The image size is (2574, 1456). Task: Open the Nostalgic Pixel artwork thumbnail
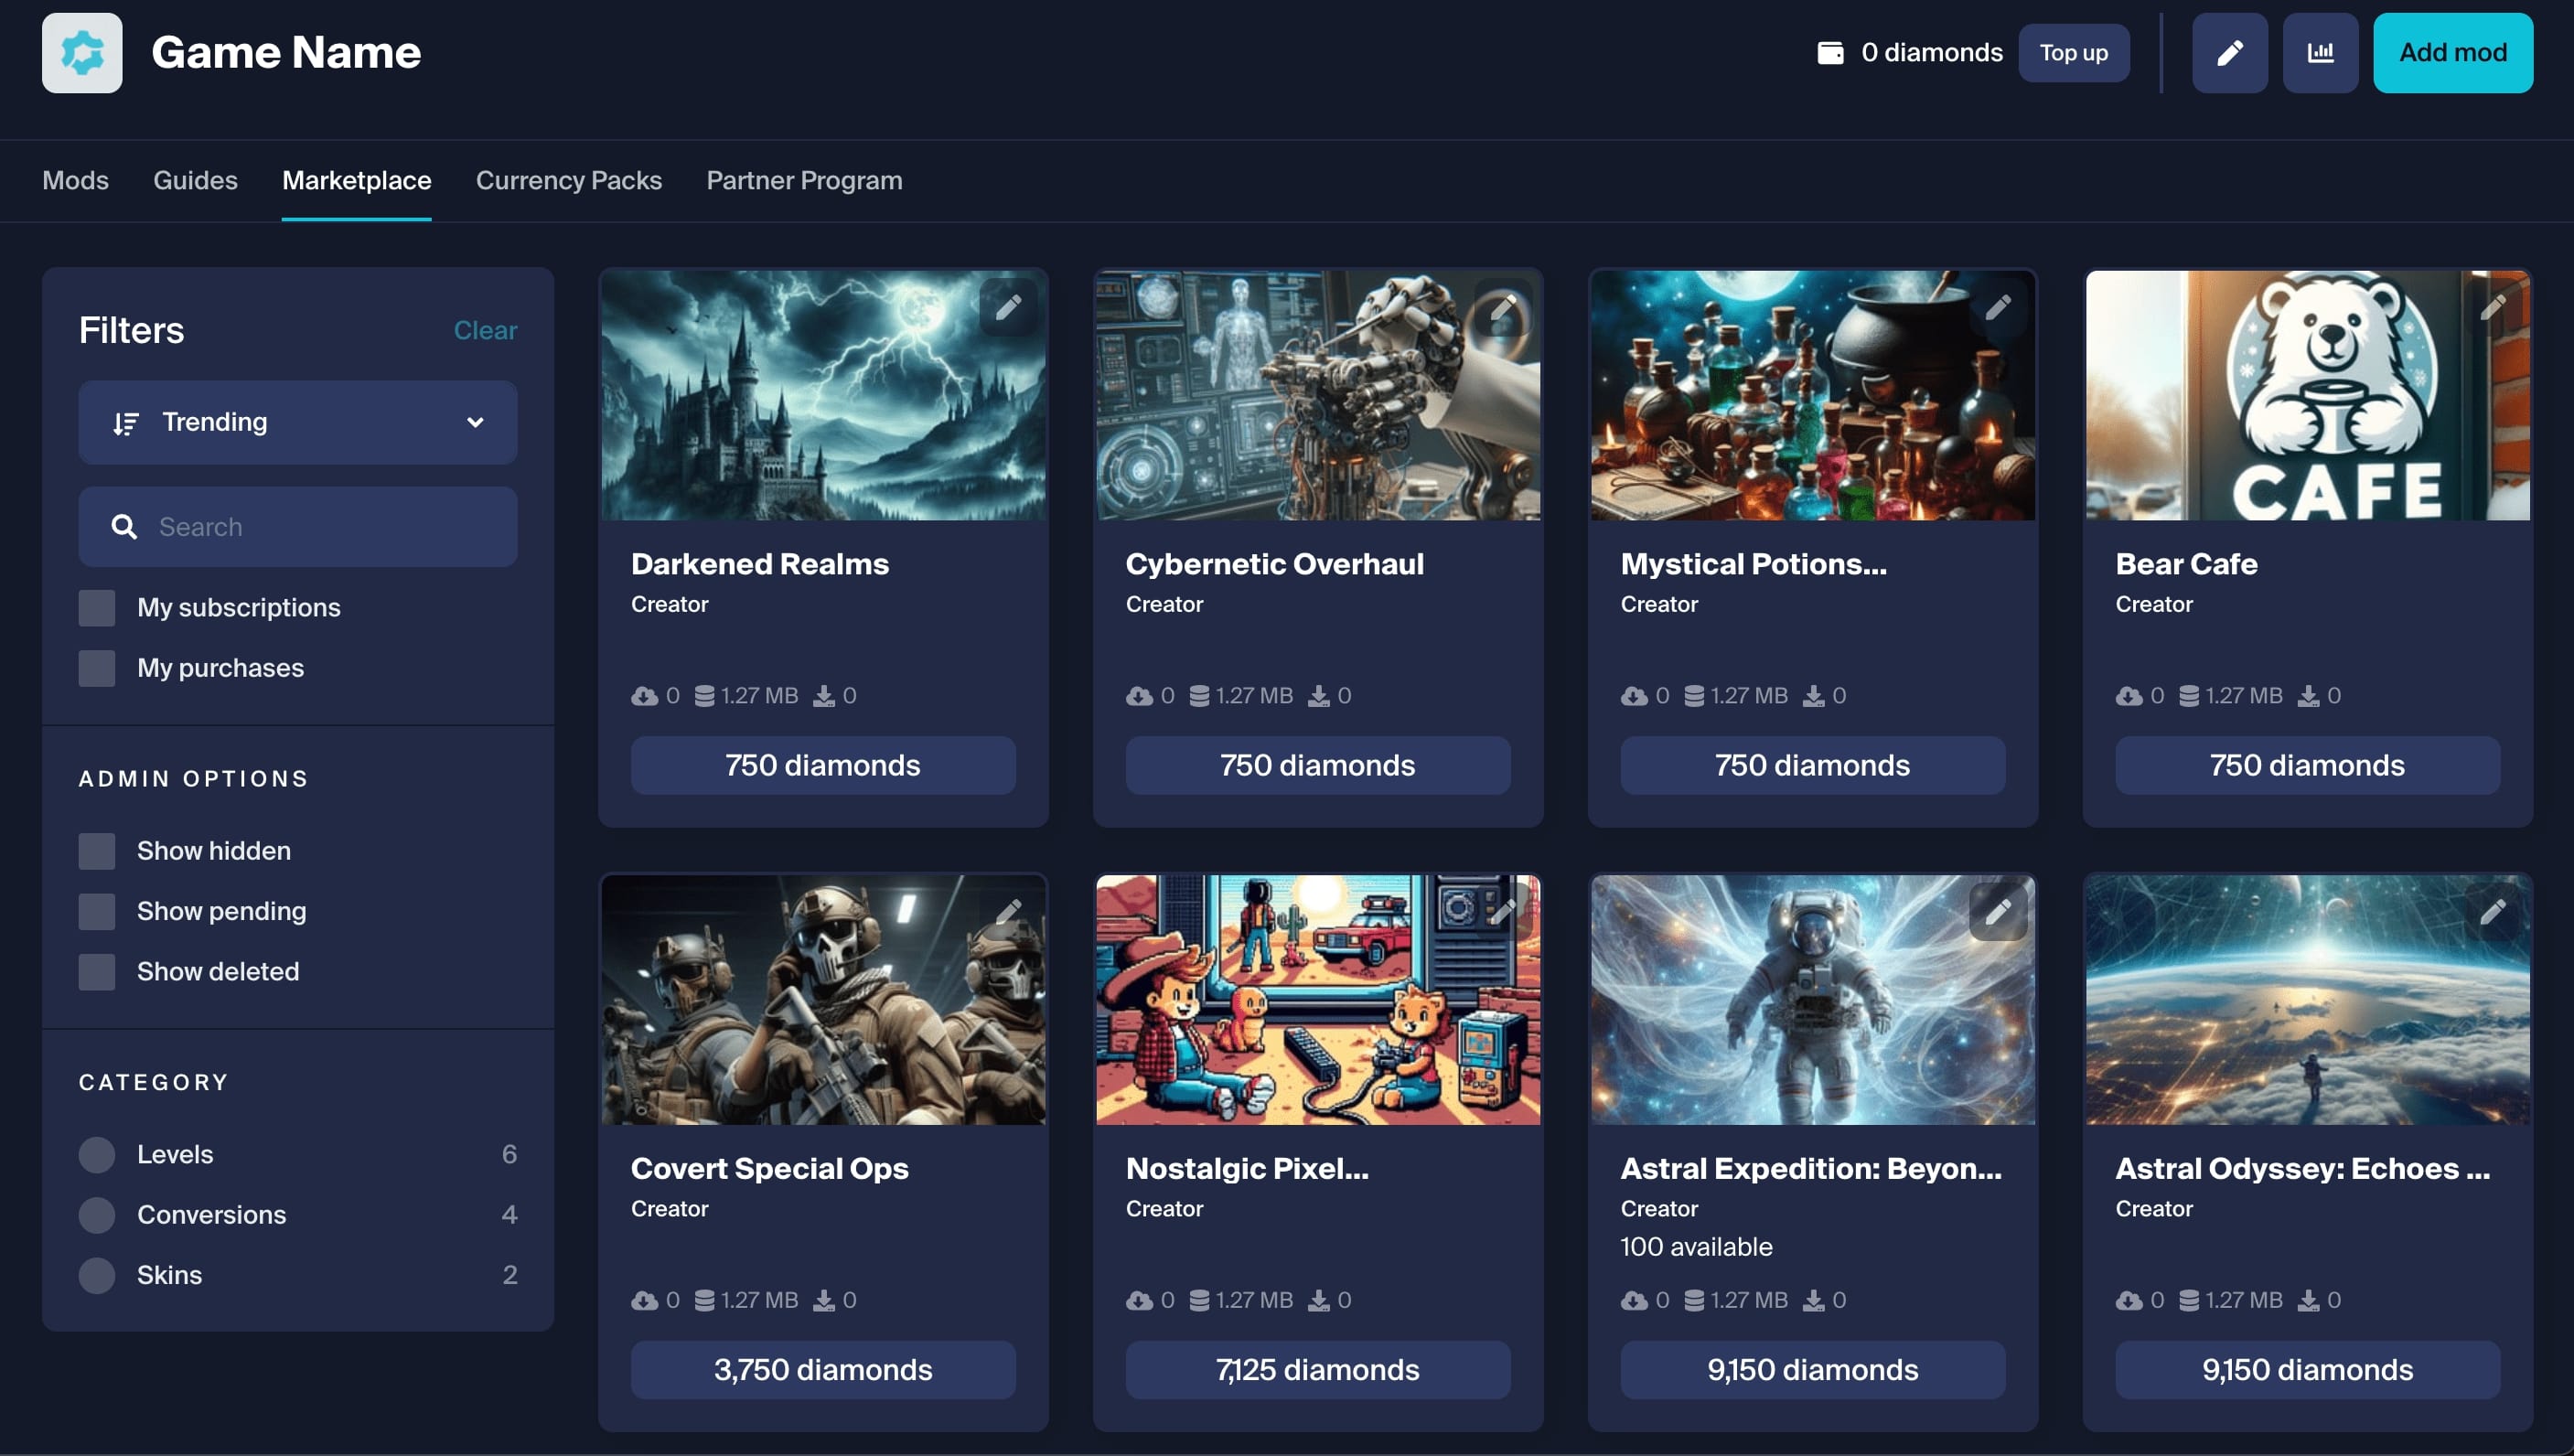coord(1318,1000)
